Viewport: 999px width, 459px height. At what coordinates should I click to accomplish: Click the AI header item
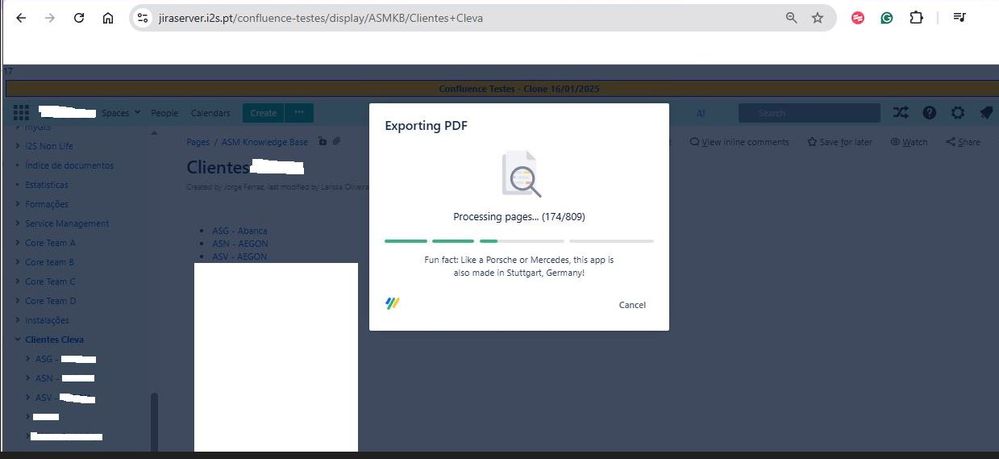[x=700, y=113]
